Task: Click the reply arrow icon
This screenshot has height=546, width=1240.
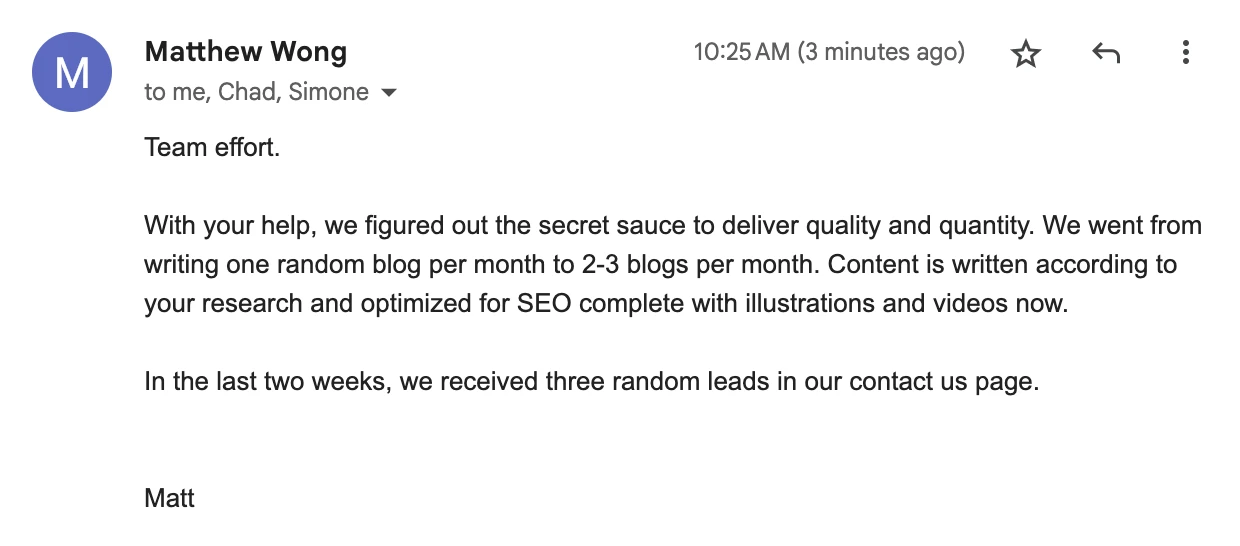Action: [1105, 53]
